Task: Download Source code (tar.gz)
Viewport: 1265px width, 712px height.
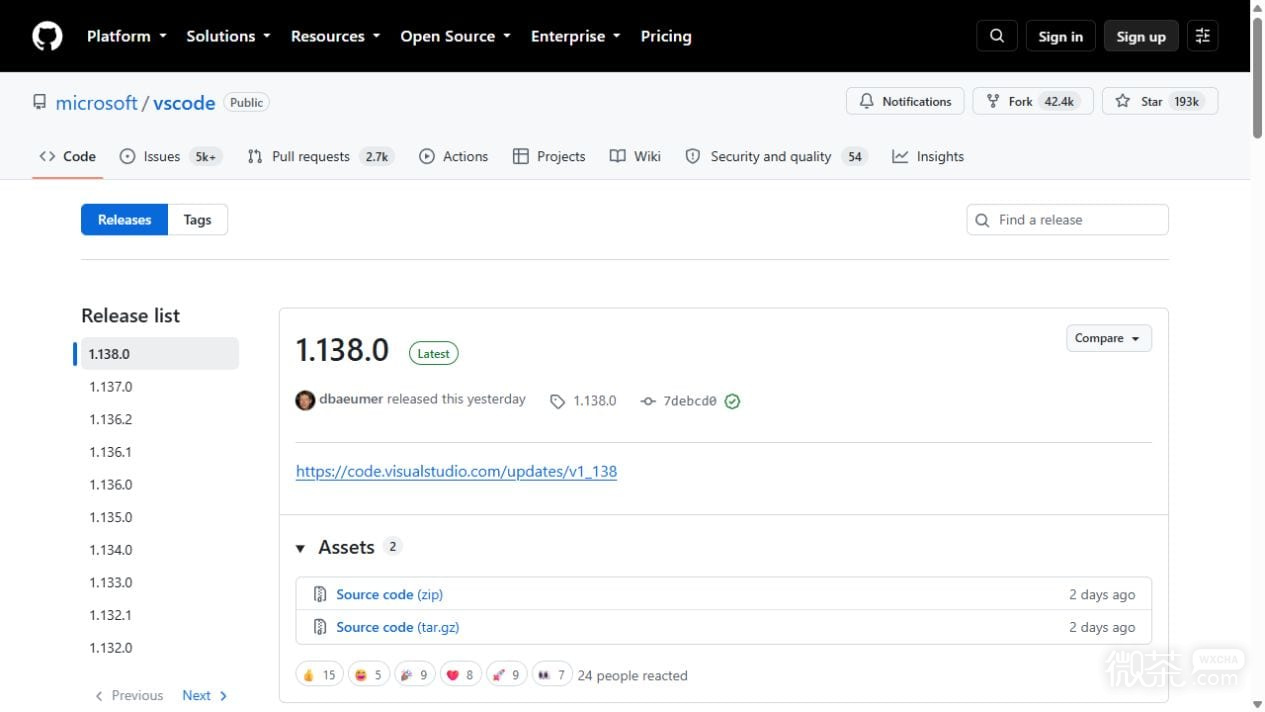Action: click(x=397, y=627)
